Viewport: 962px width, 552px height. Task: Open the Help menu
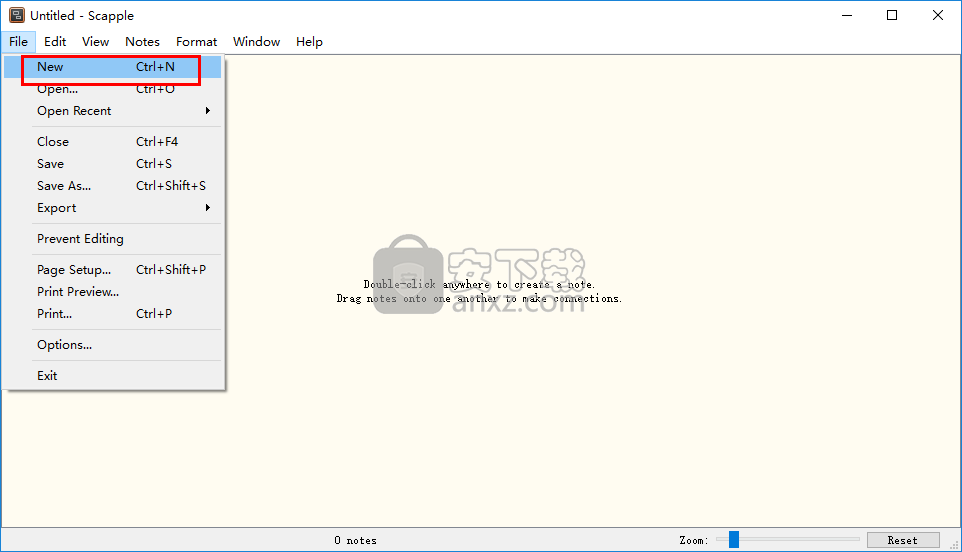[309, 42]
